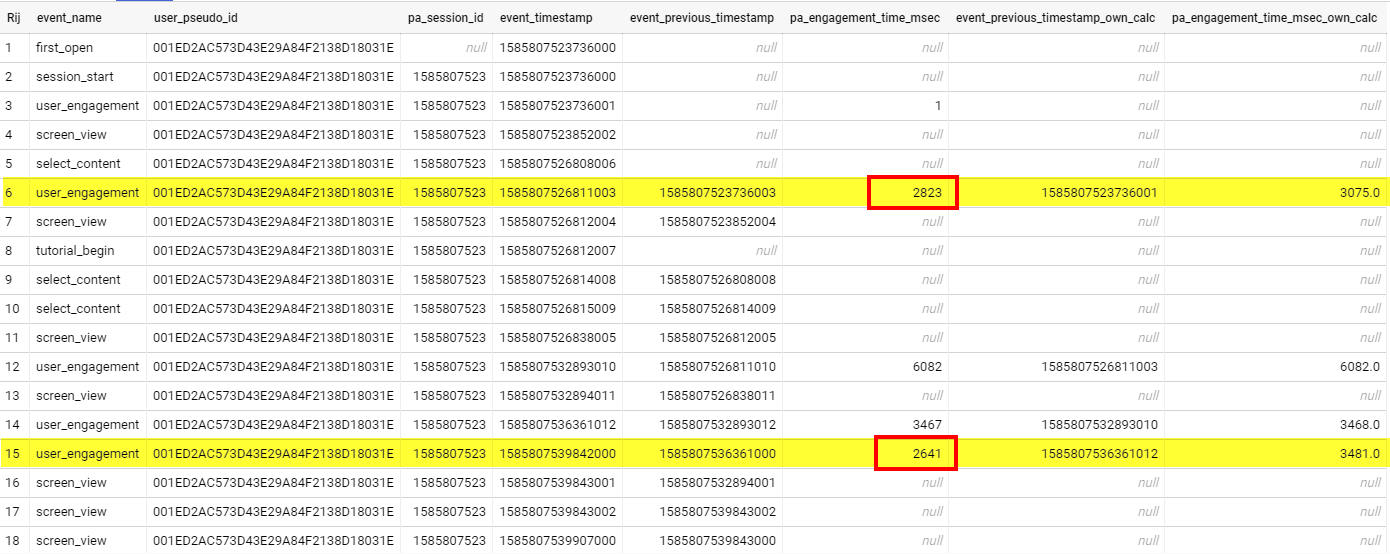Click the event_previous_timestamp column header

coord(702,19)
